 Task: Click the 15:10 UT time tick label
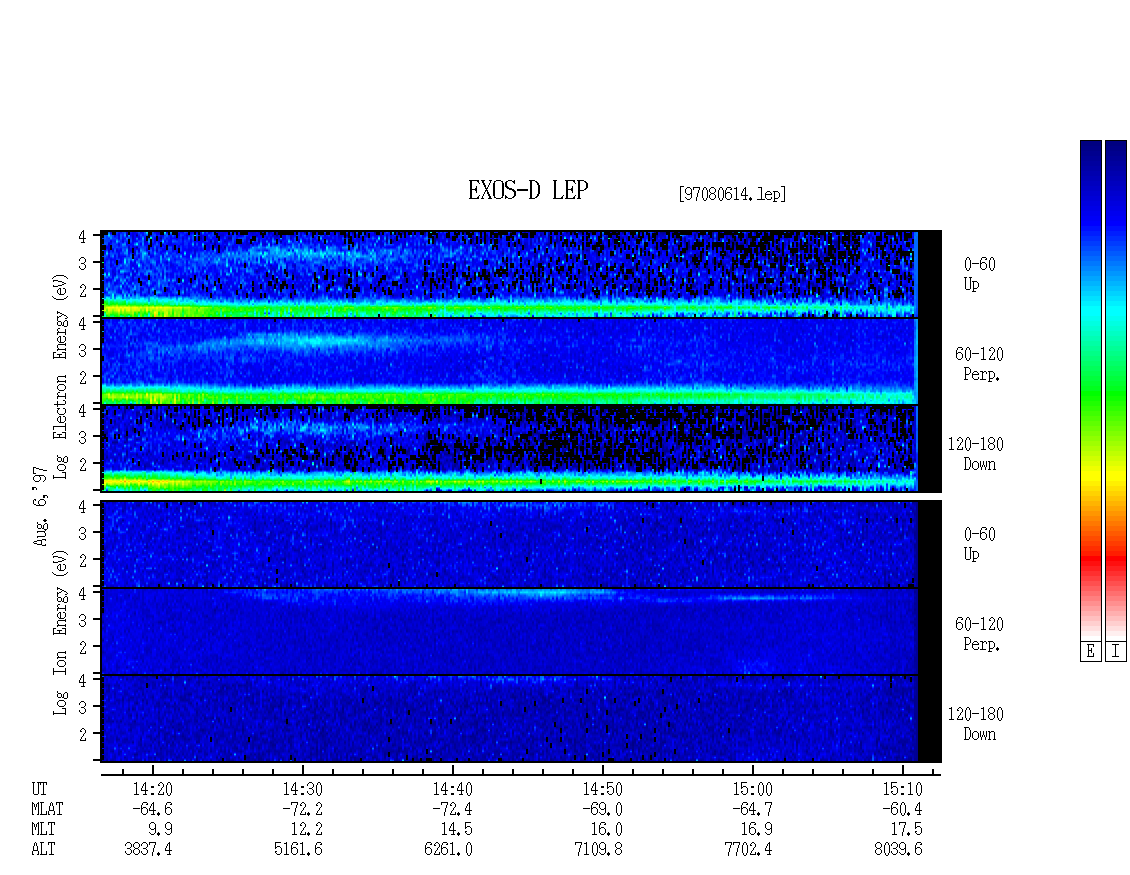[x=902, y=789]
